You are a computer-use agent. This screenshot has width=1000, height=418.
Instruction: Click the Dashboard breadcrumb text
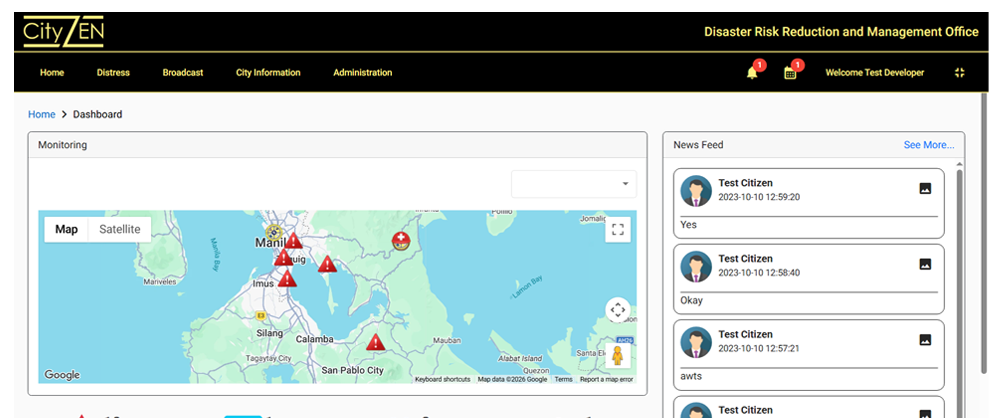point(98,114)
